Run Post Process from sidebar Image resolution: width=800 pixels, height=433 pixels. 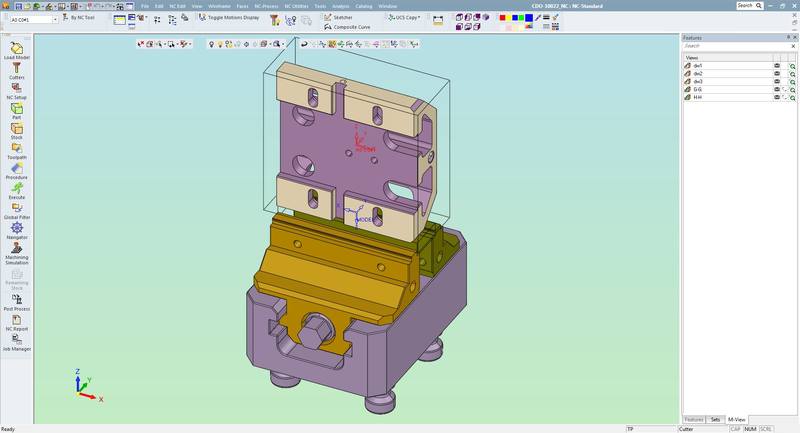[x=17, y=300]
